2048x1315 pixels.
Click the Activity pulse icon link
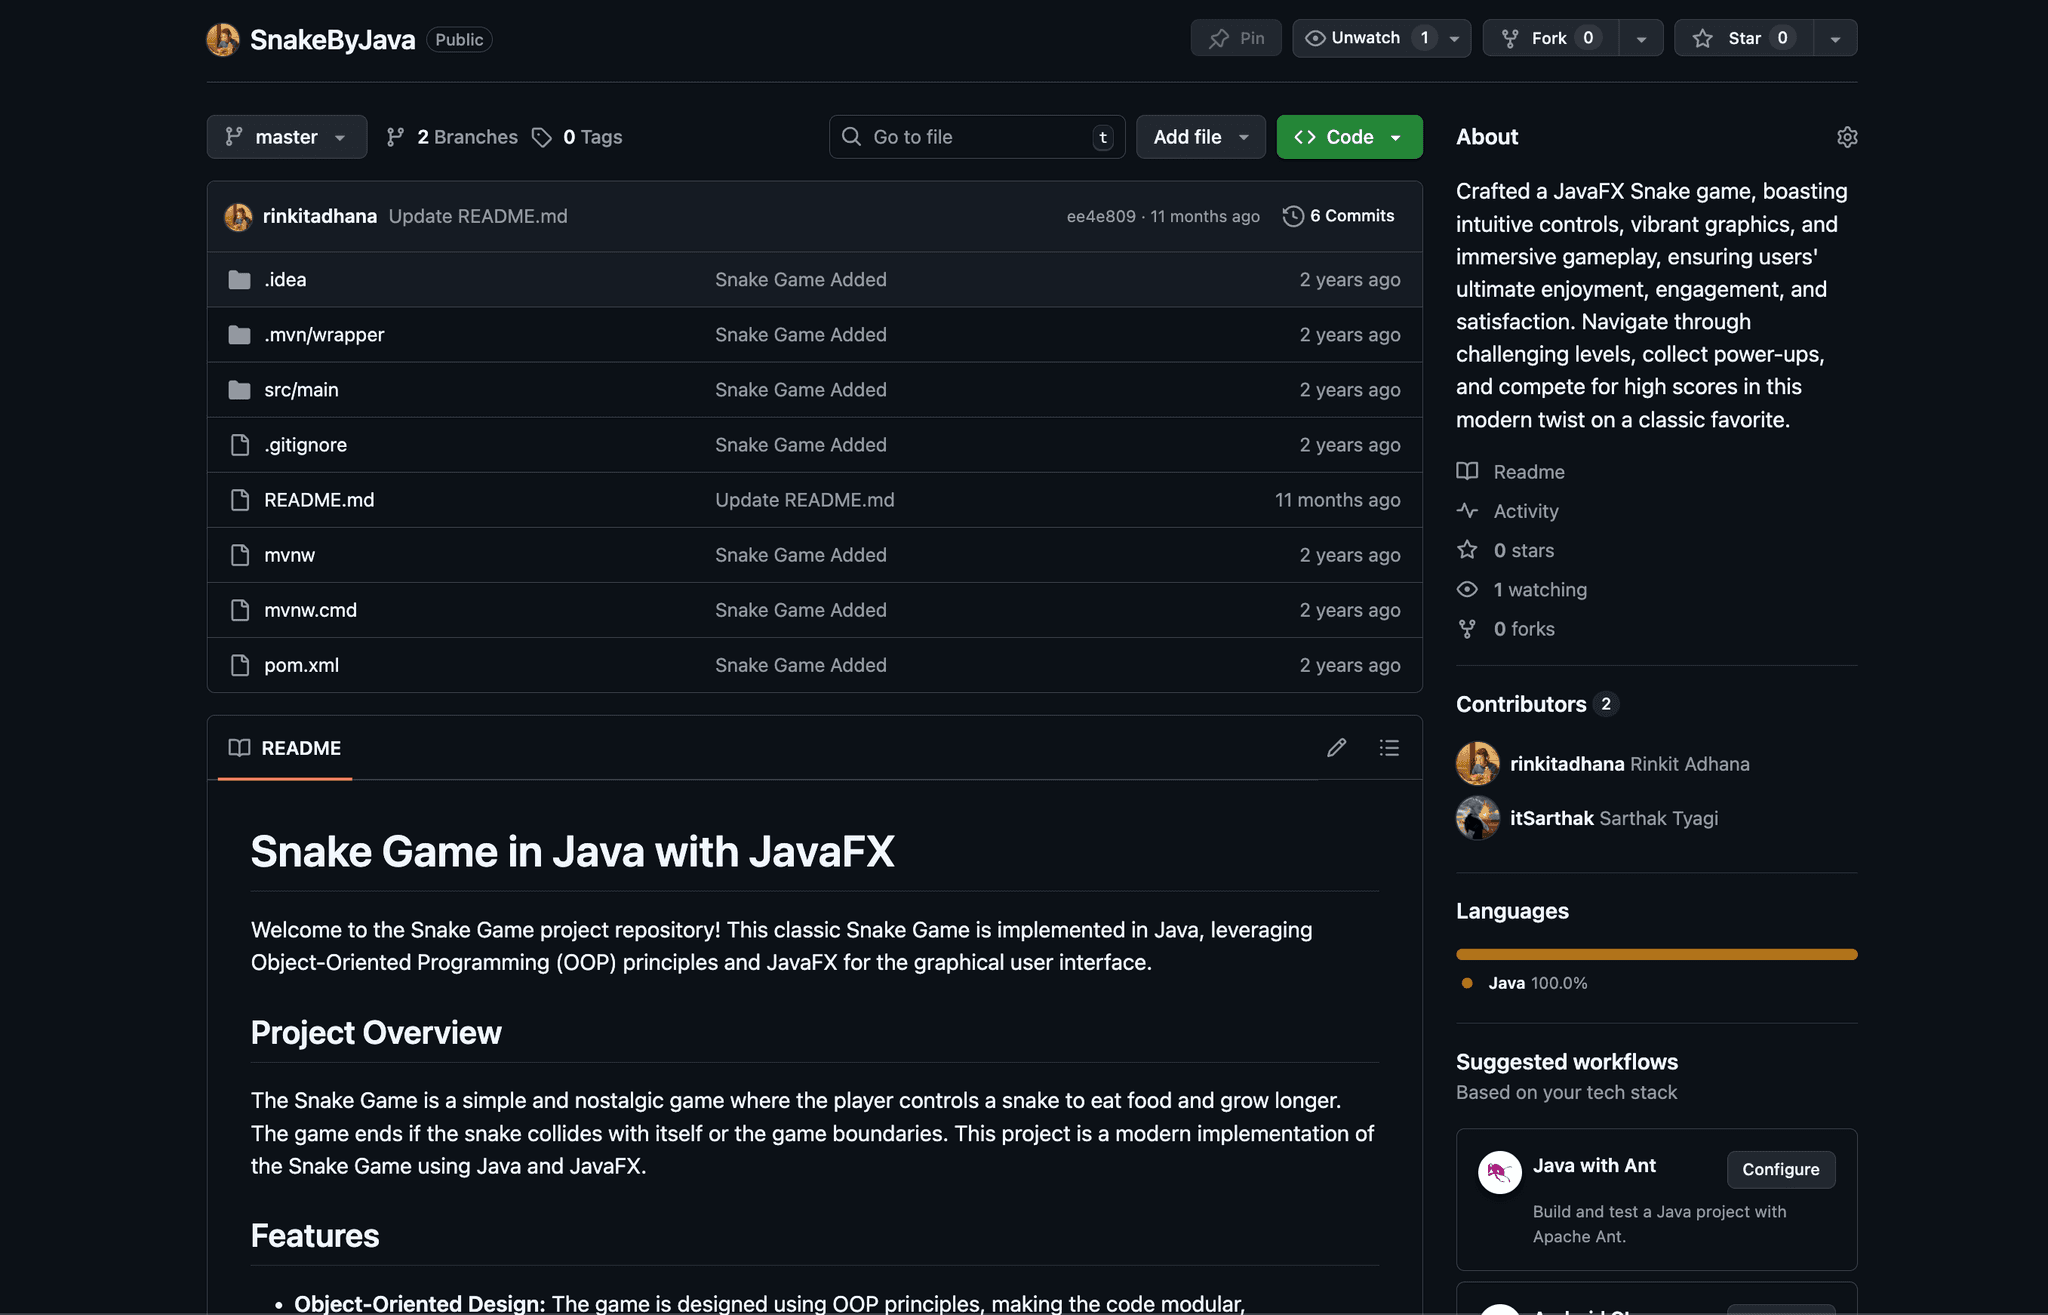coord(1467,511)
